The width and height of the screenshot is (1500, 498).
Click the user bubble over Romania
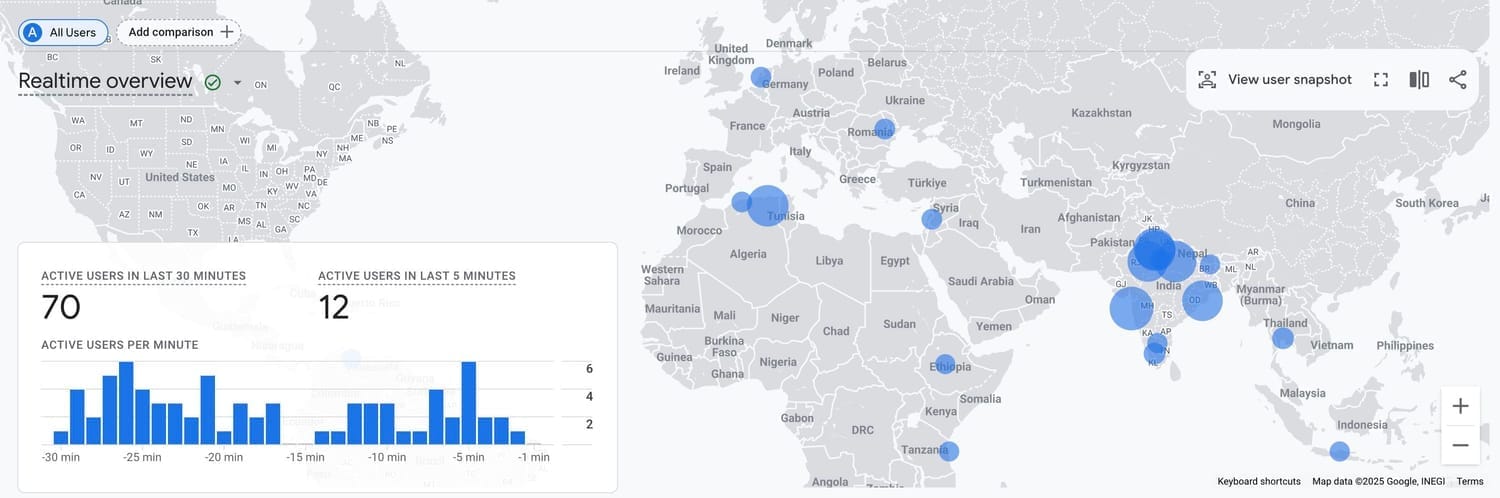click(884, 129)
